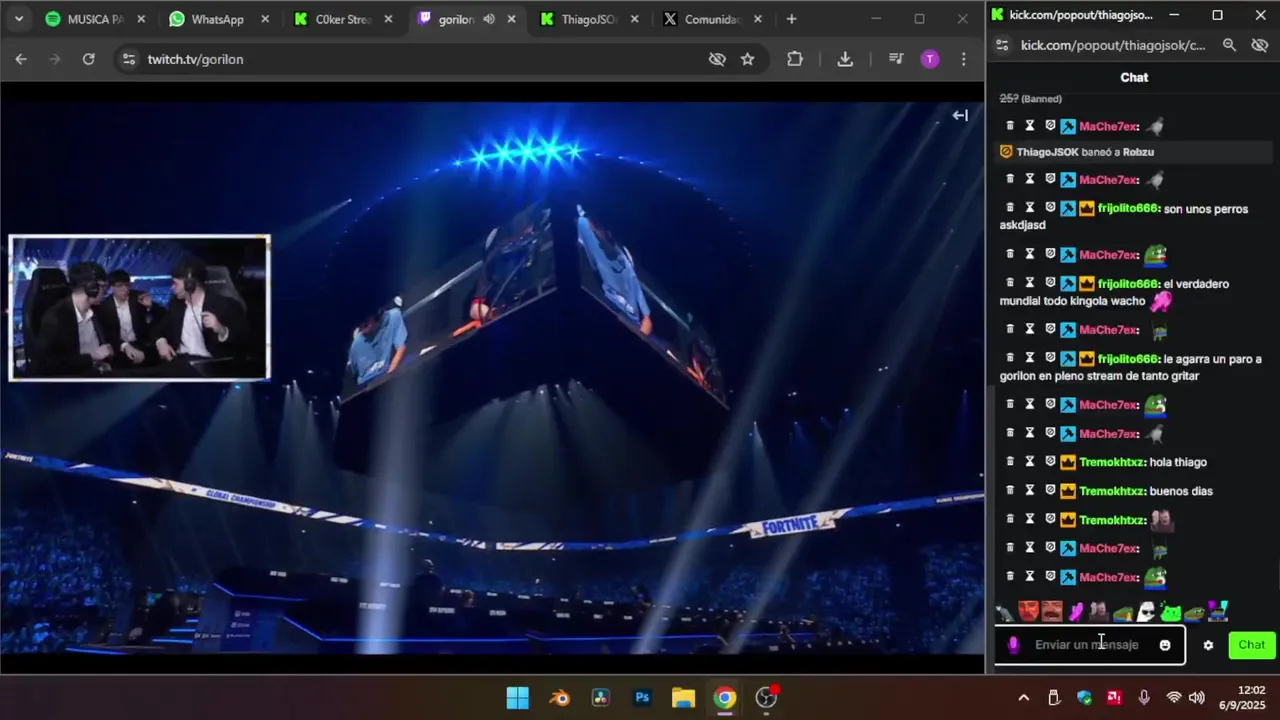Viewport: 1280px width, 720px height.
Task: Insert the red face emote
Action: (1028, 611)
